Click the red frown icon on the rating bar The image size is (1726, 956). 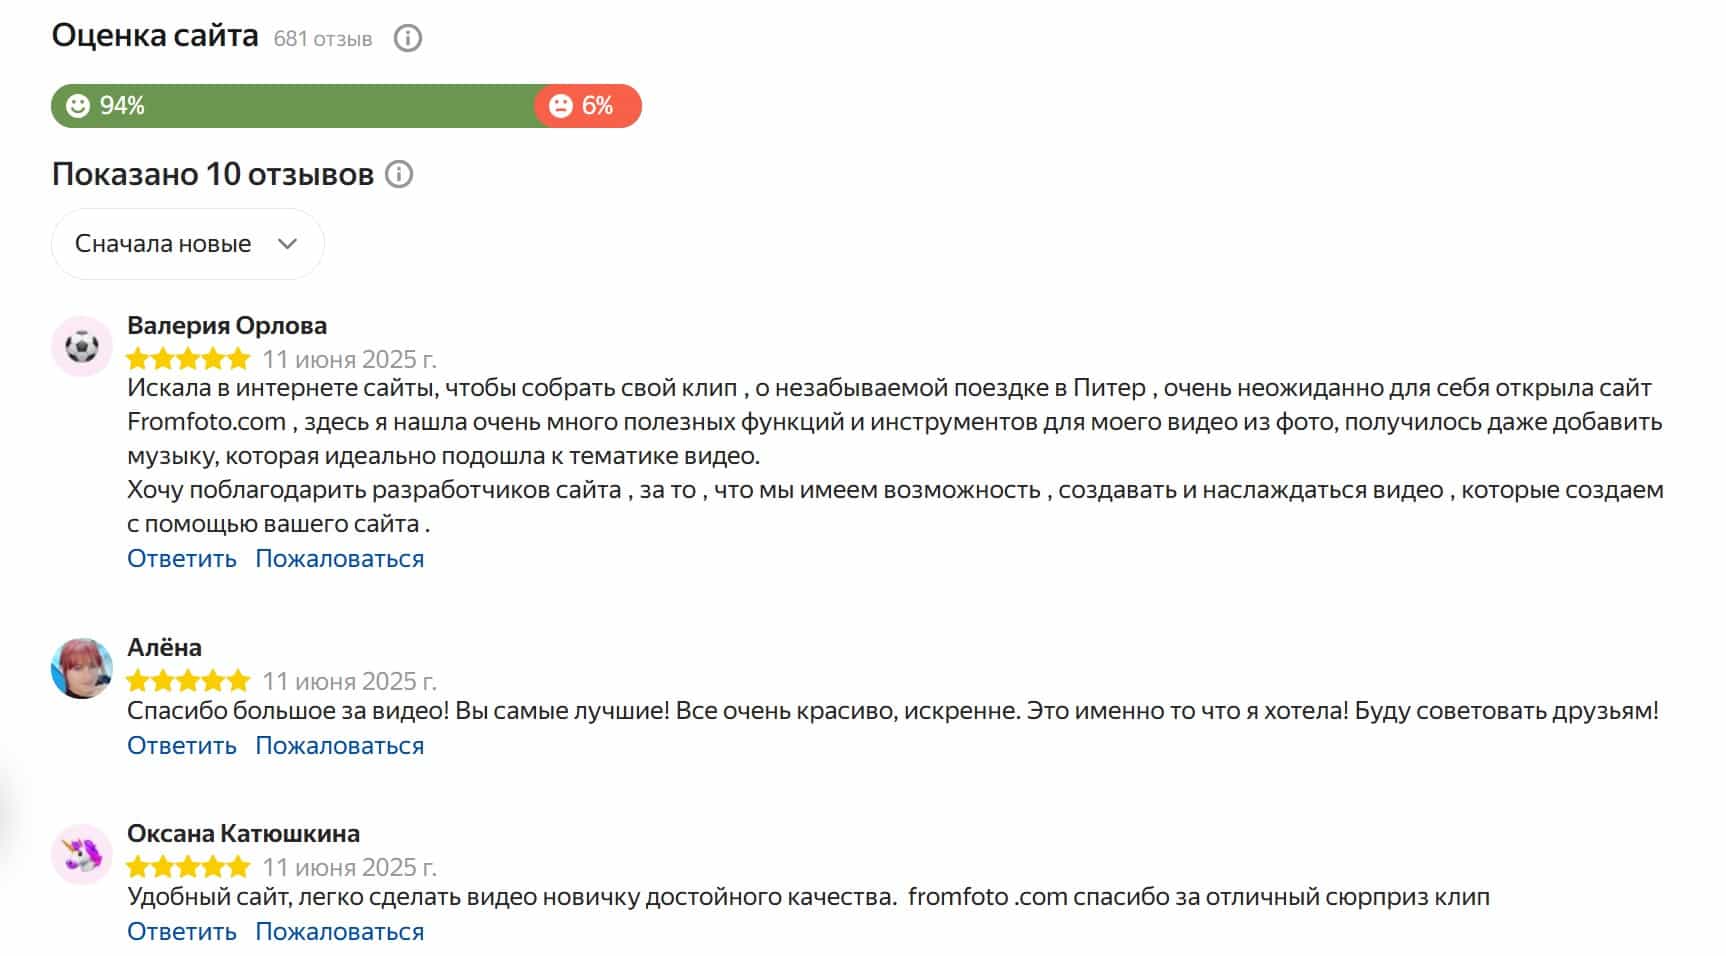pos(561,104)
